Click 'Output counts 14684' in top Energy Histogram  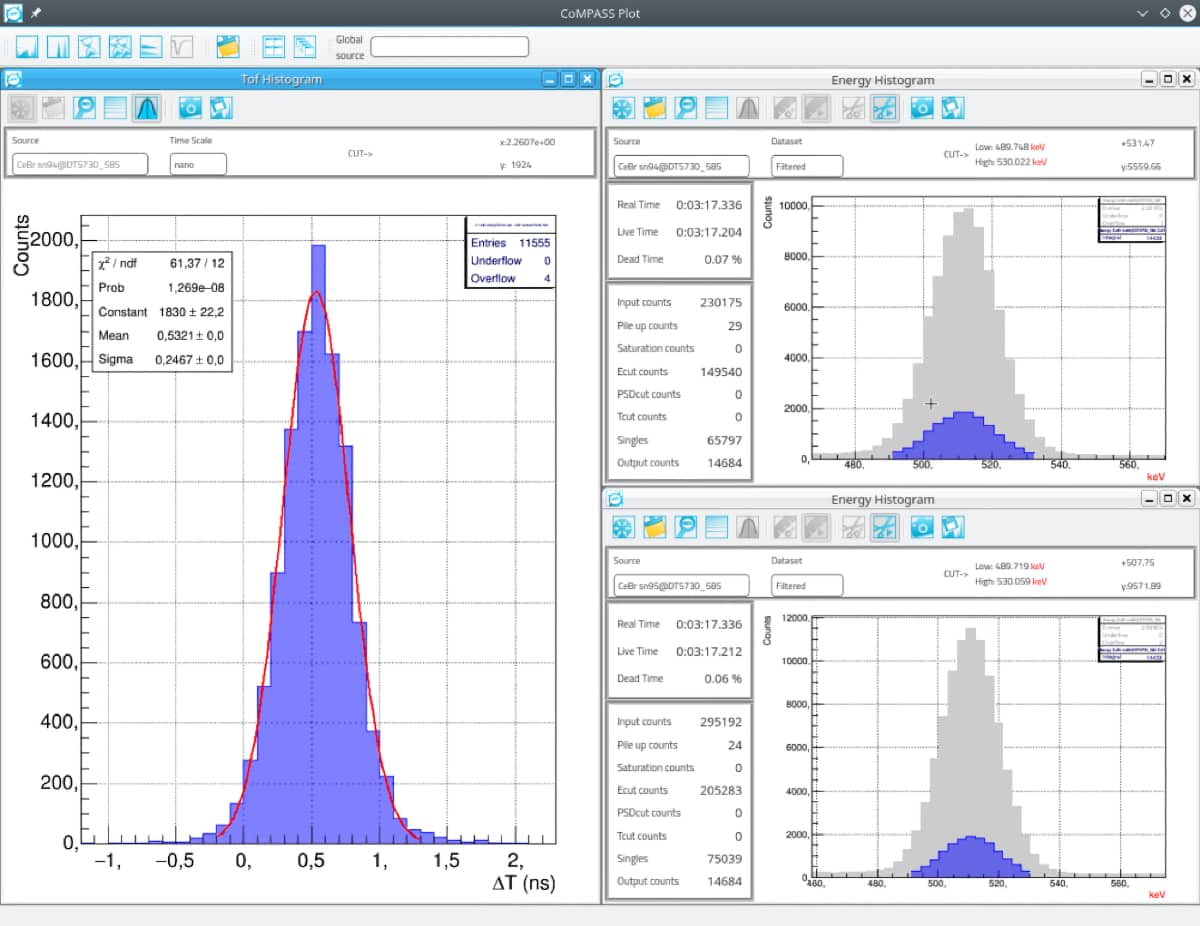click(x=679, y=463)
